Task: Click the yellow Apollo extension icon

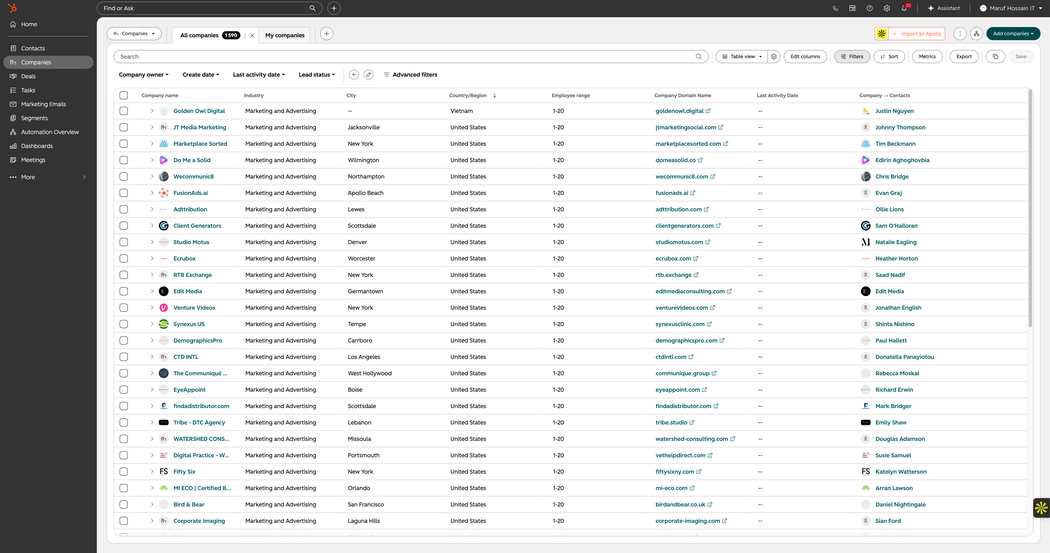Action: [x=881, y=33]
